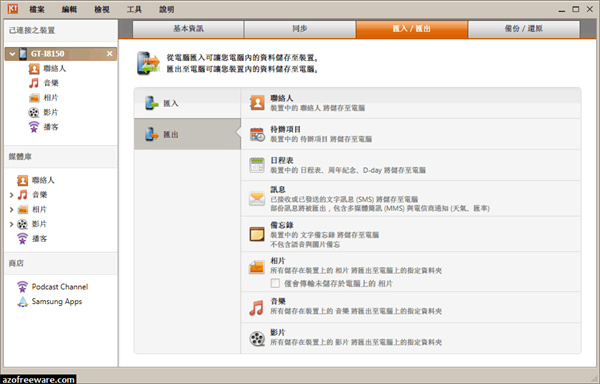Click the 日程表 export row title
This screenshot has width=600, height=384.
(282, 160)
